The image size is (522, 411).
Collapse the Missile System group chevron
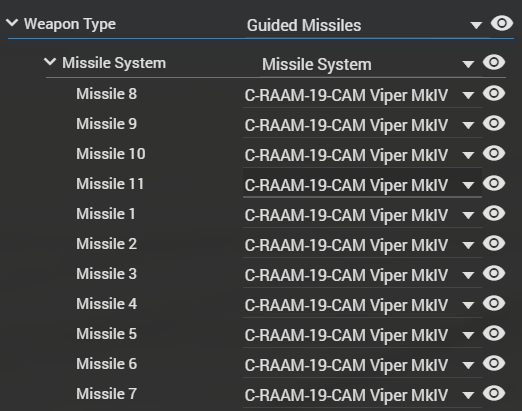[x=50, y=62]
